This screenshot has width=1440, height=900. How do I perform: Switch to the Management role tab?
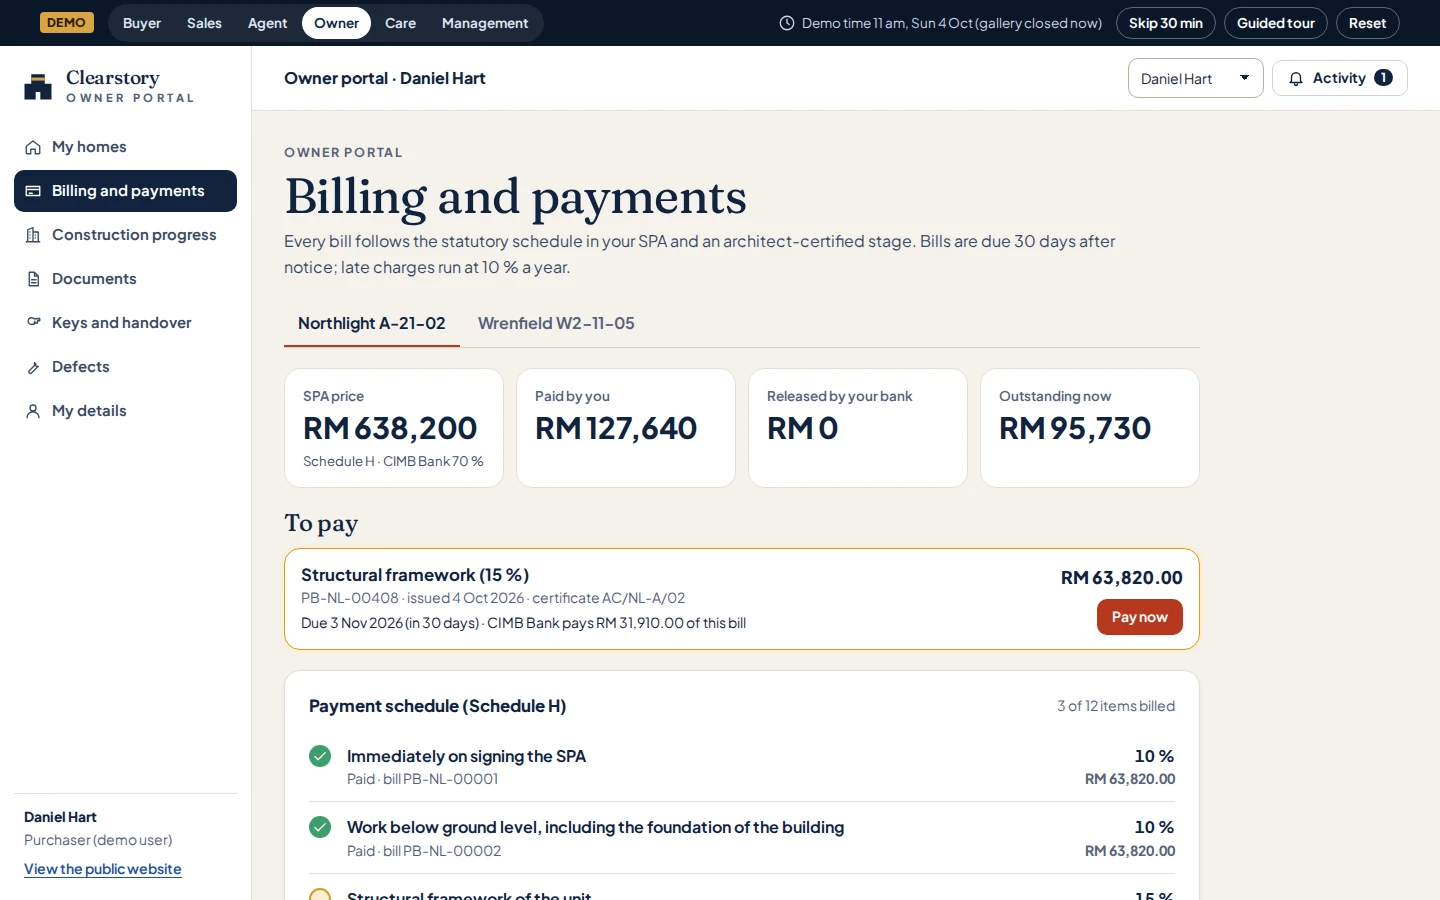coord(485,23)
